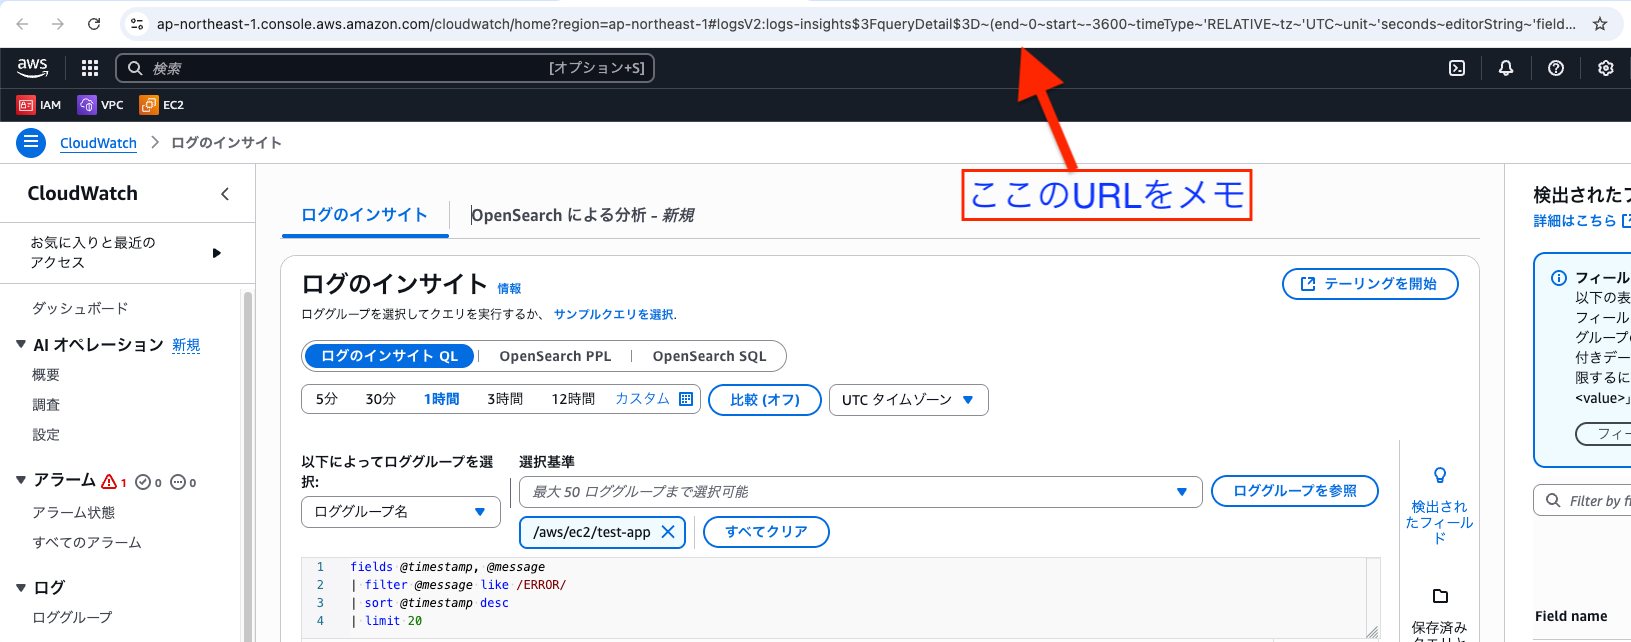The image size is (1631, 642).
Task: Click the alarm warning triangle counter
Action: pos(114,482)
